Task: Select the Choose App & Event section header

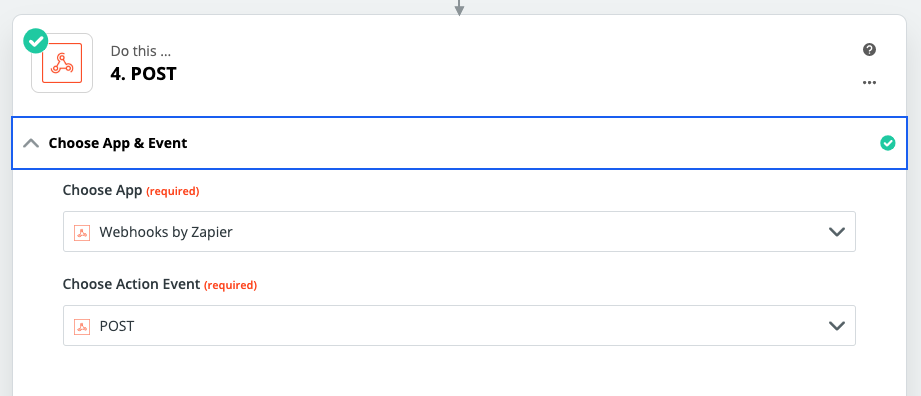Action: (459, 143)
